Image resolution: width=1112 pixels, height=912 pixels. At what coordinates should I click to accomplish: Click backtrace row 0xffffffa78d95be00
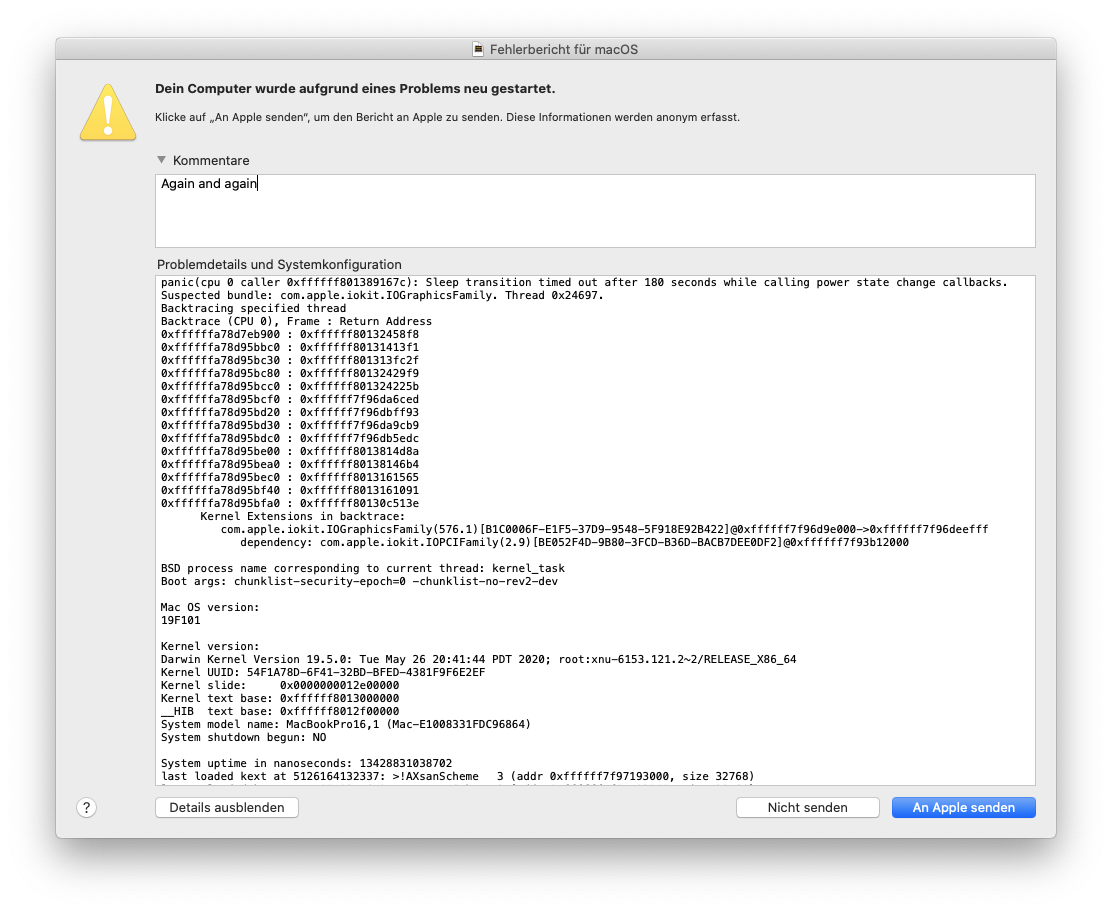coord(289,451)
